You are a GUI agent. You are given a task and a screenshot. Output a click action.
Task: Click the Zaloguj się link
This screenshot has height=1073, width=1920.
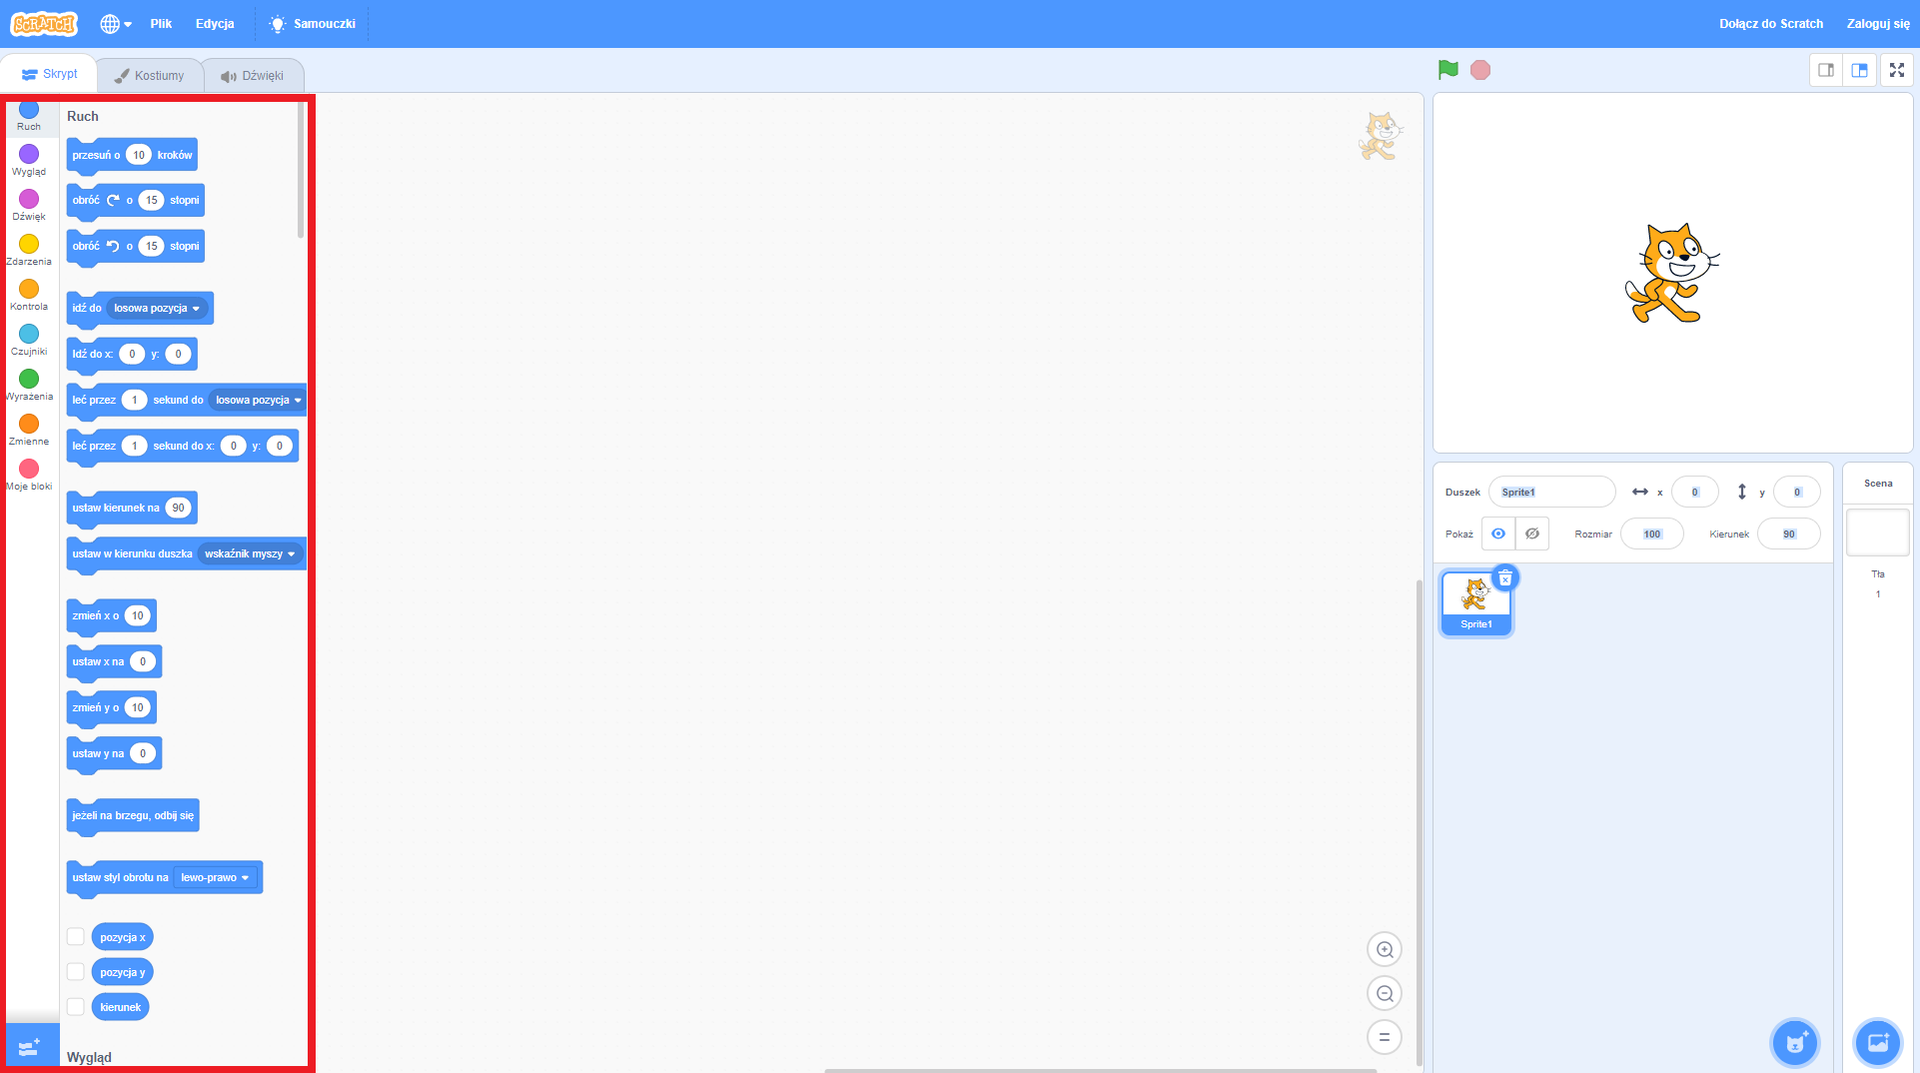pyautogui.click(x=1877, y=24)
